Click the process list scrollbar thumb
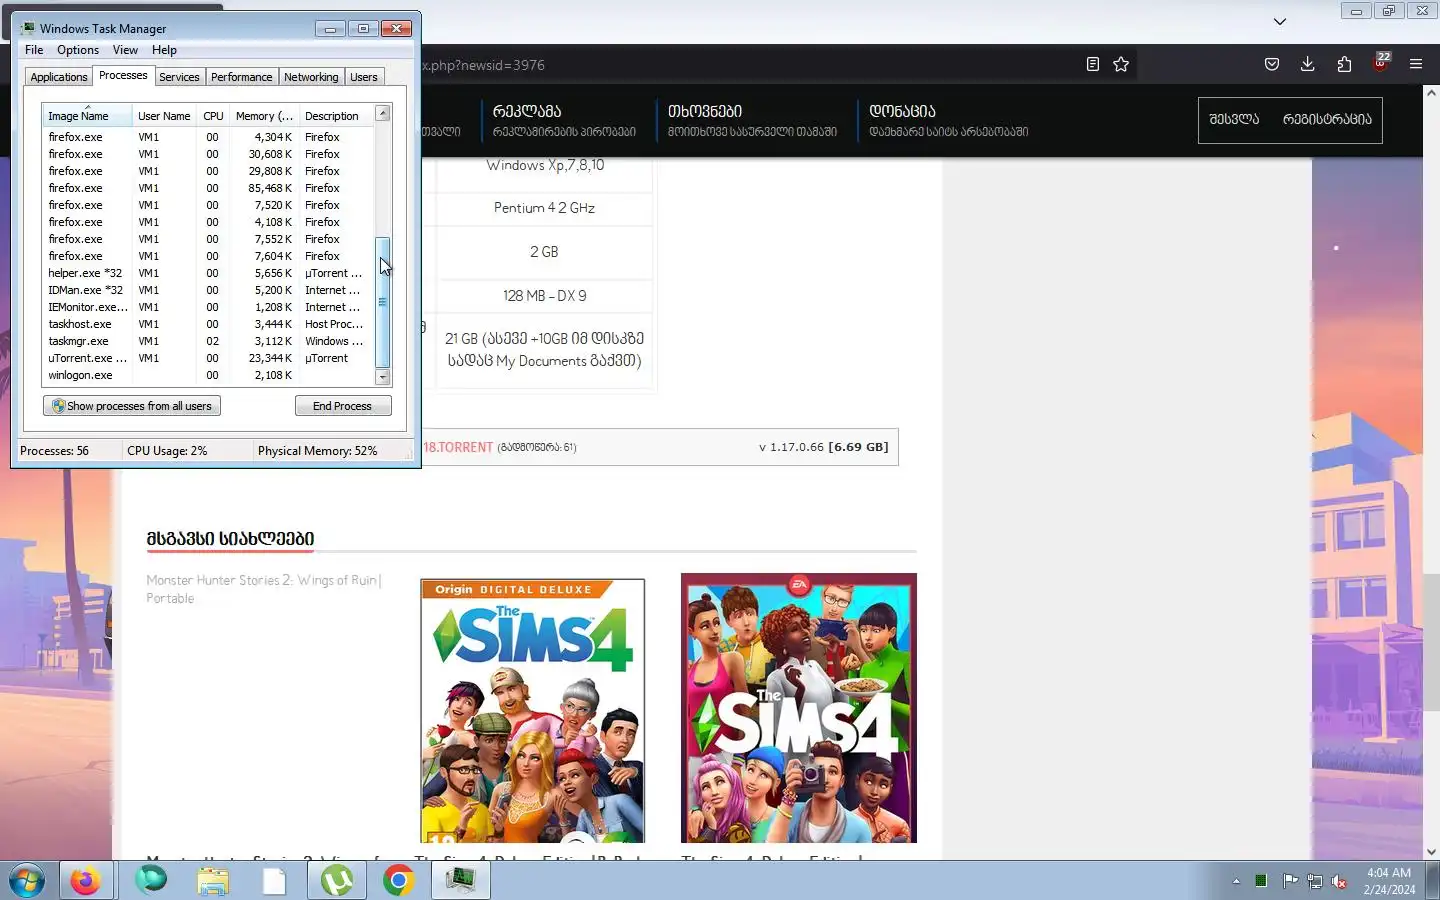1440x900 pixels. pyautogui.click(x=382, y=302)
